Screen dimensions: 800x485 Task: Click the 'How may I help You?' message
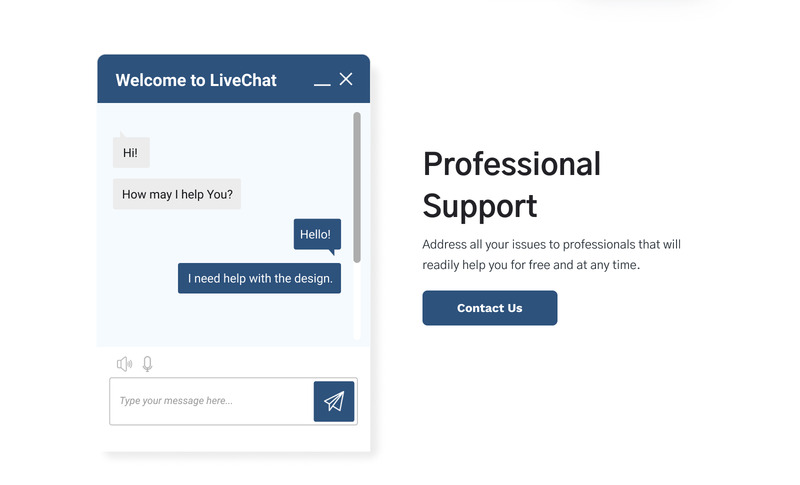177,194
